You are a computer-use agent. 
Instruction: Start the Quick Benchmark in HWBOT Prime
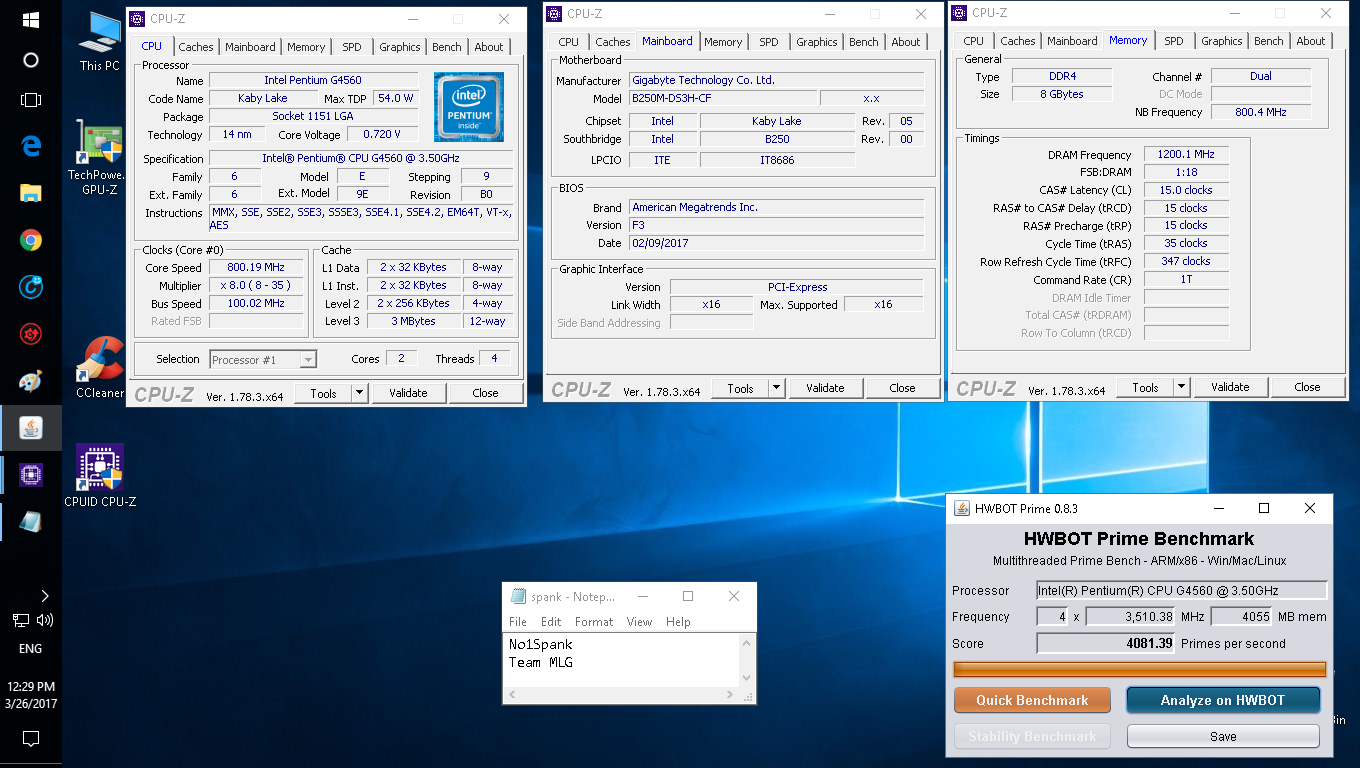(x=1032, y=700)
